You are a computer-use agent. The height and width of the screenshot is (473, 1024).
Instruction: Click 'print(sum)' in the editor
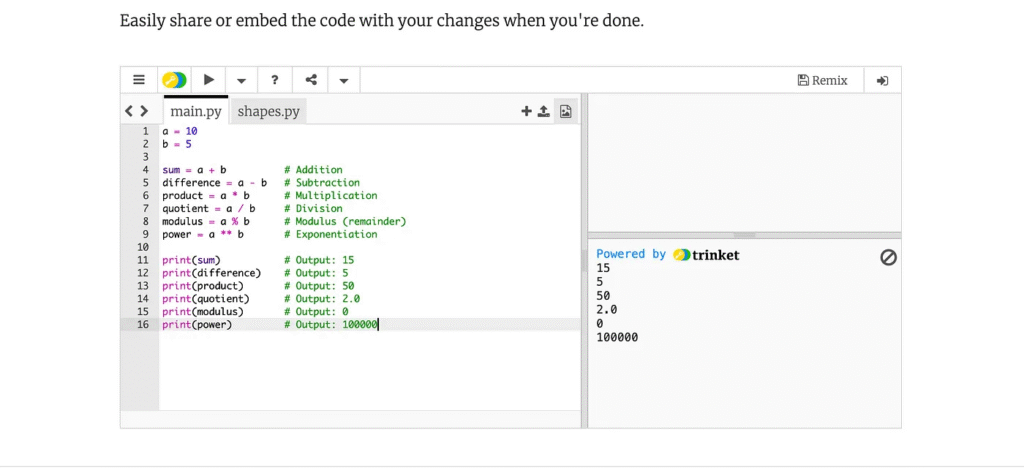click(191, 259)
